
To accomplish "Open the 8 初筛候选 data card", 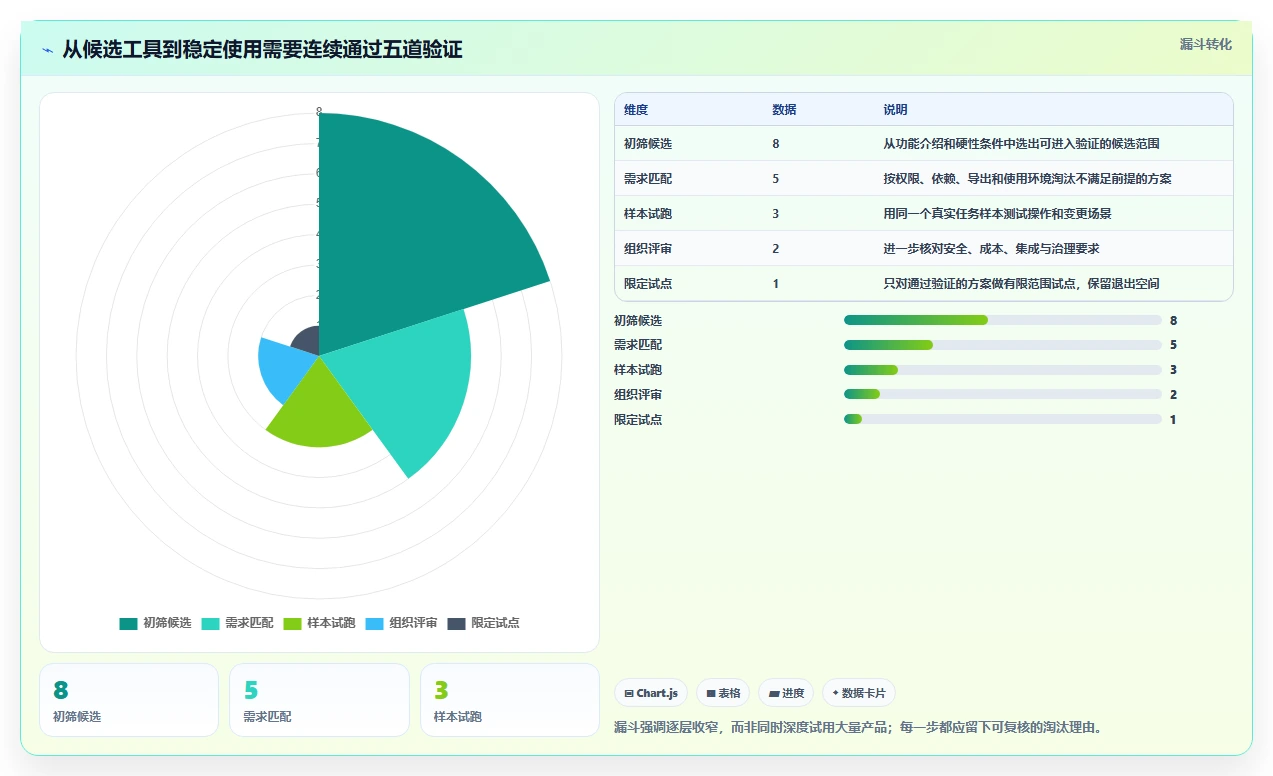I will 129,700.
